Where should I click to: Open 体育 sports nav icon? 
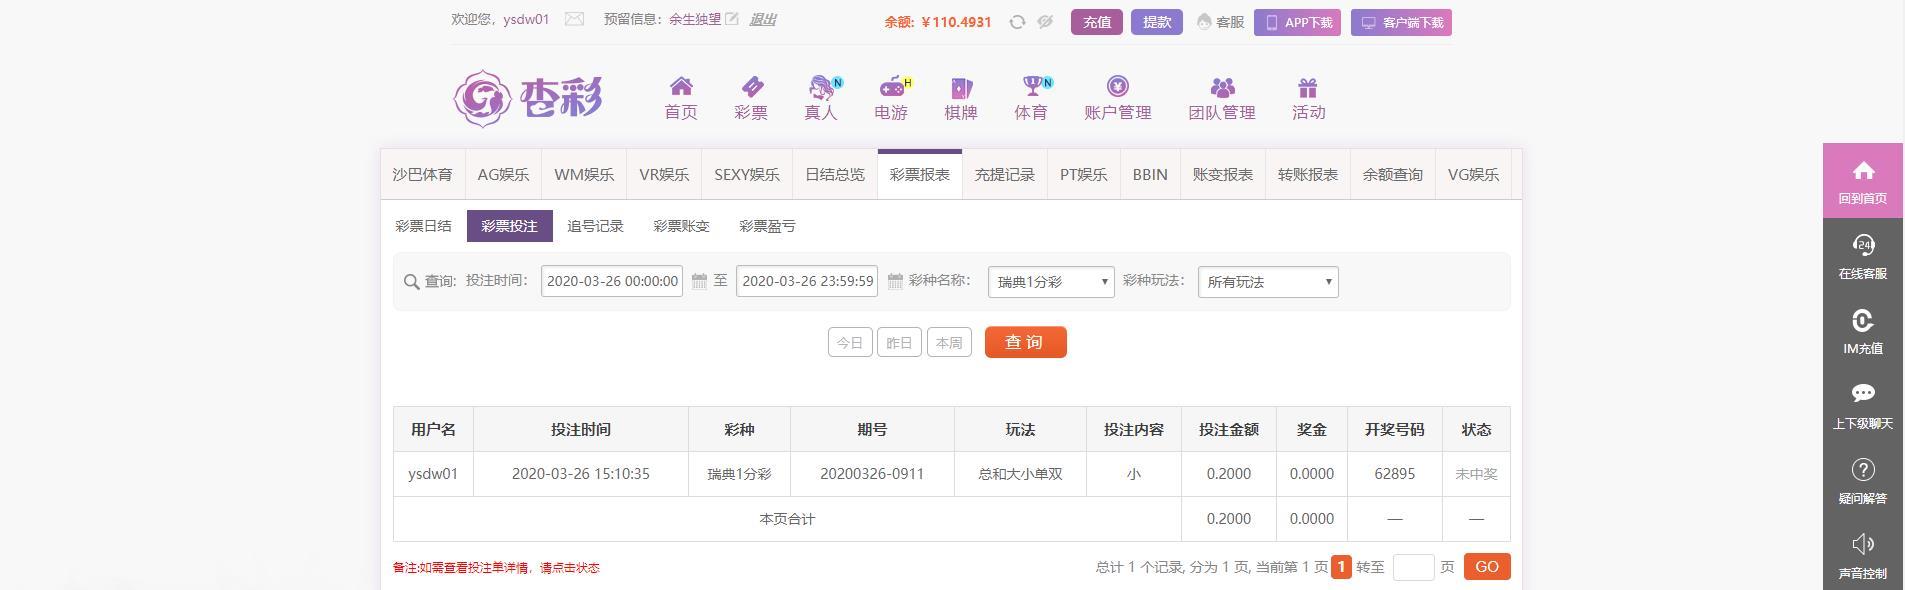[1031, 98]
